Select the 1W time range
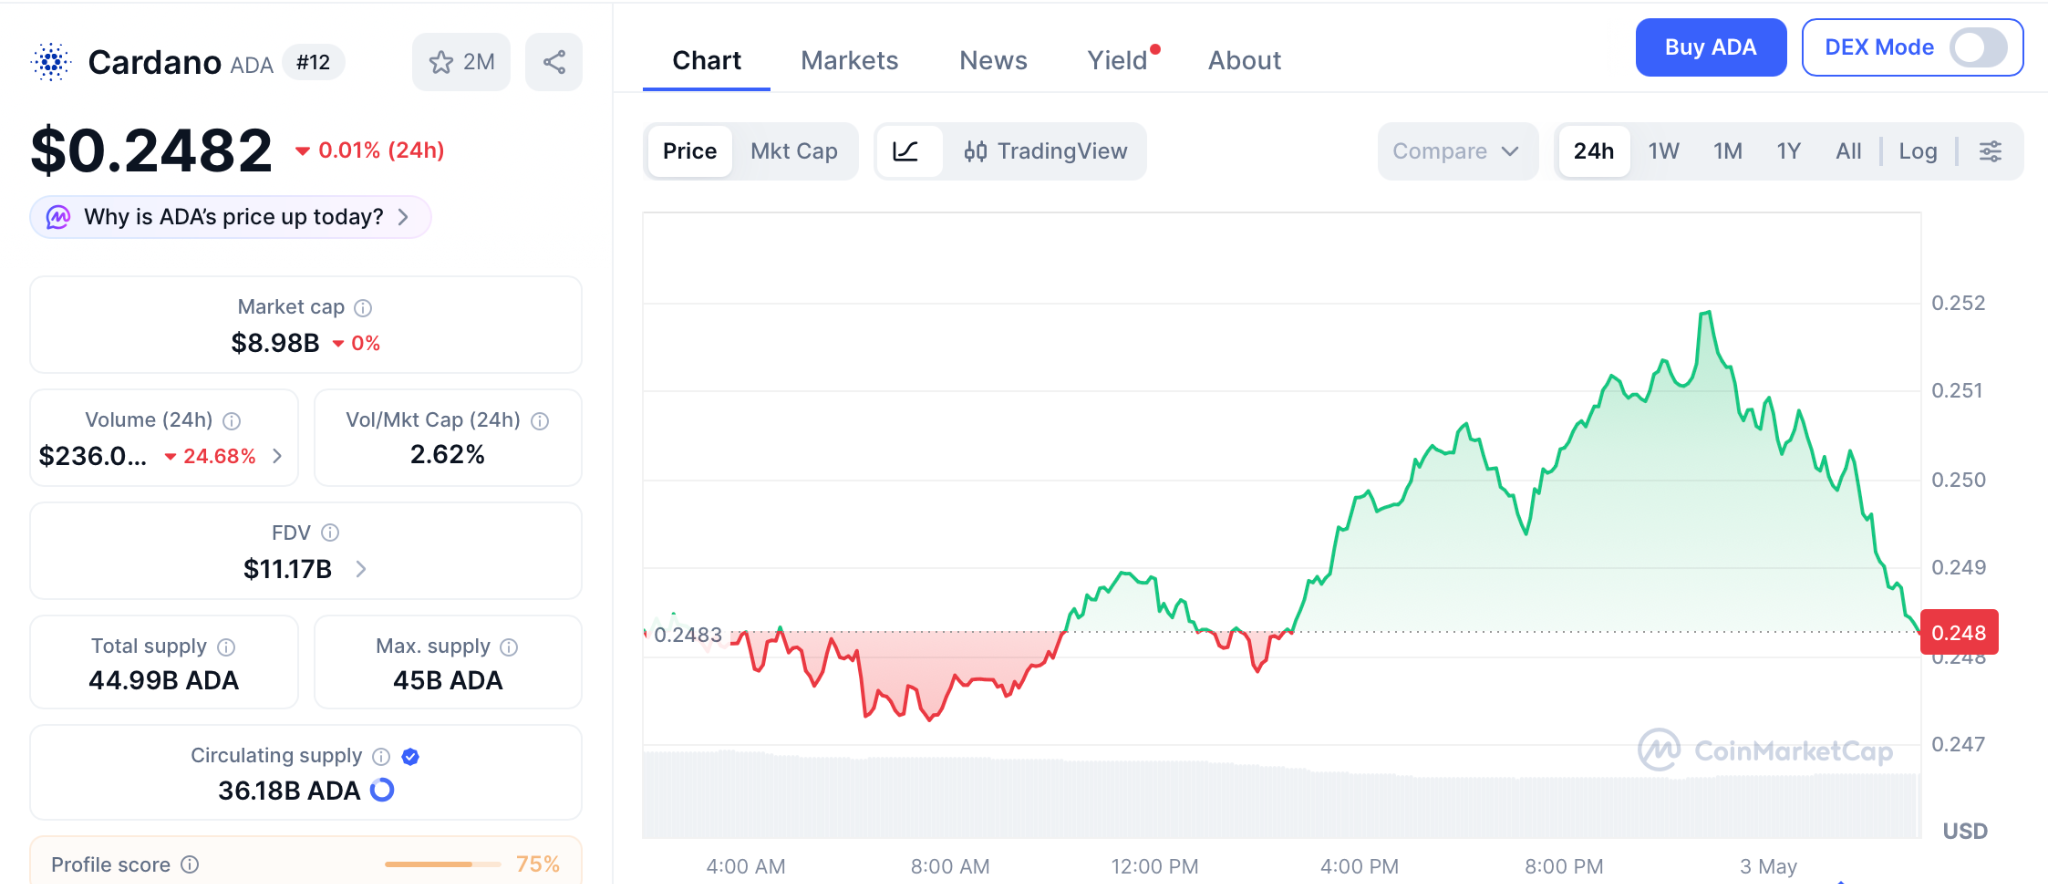The image size is (2048, 884). coord(1663,151)
